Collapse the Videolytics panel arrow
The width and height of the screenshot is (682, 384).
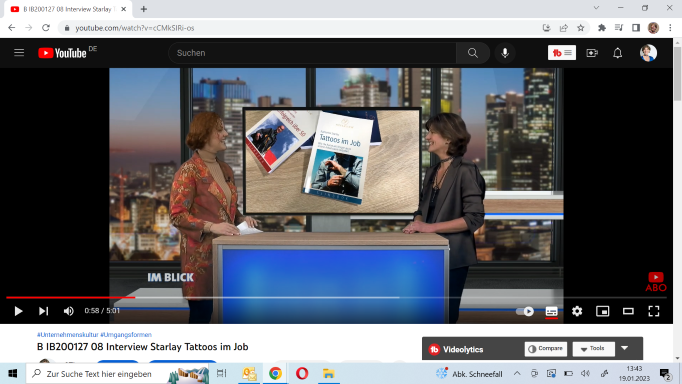pyautogui.click(x=625, y=348)
